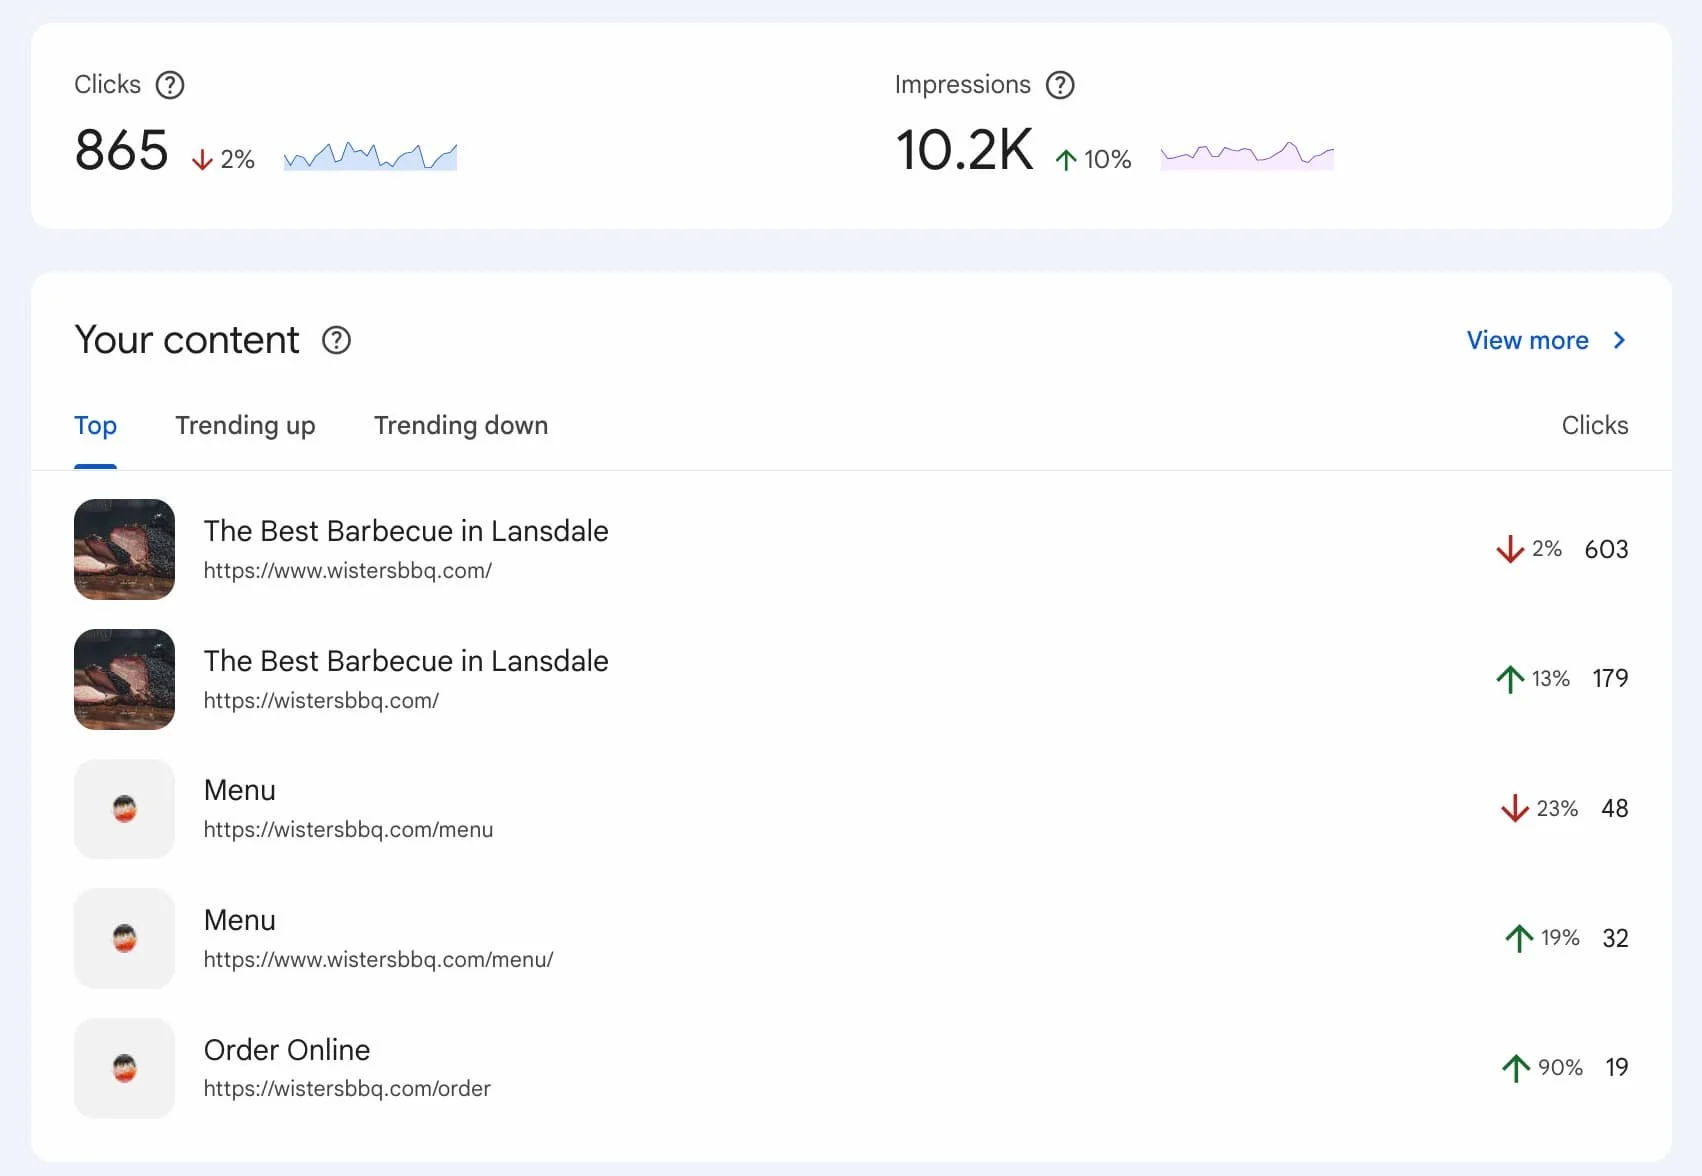
Task: Open the Impressions help question icon
Action: pos(1060,85)
